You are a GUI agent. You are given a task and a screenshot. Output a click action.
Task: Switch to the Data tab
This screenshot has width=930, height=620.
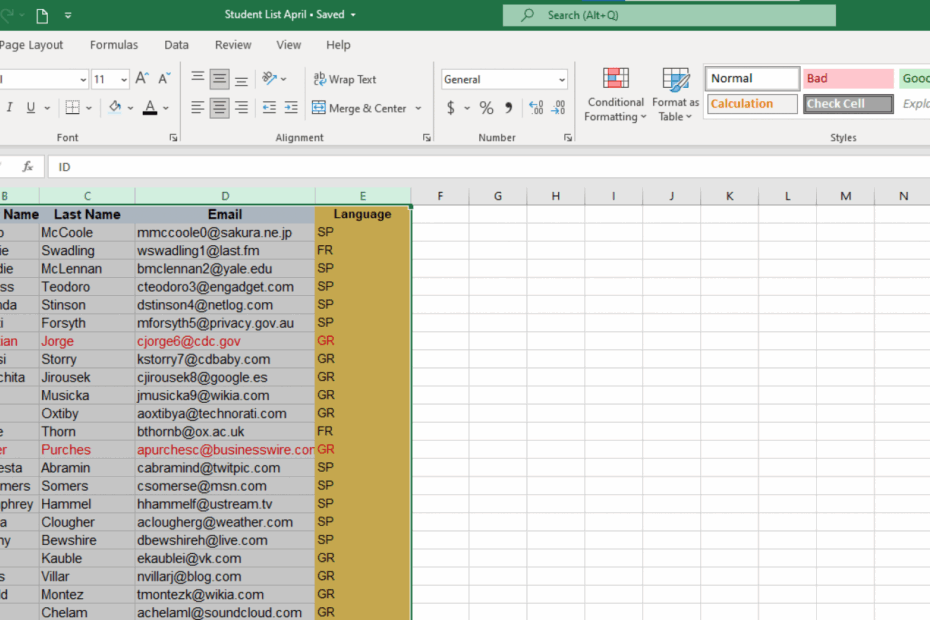pos(176,45)
